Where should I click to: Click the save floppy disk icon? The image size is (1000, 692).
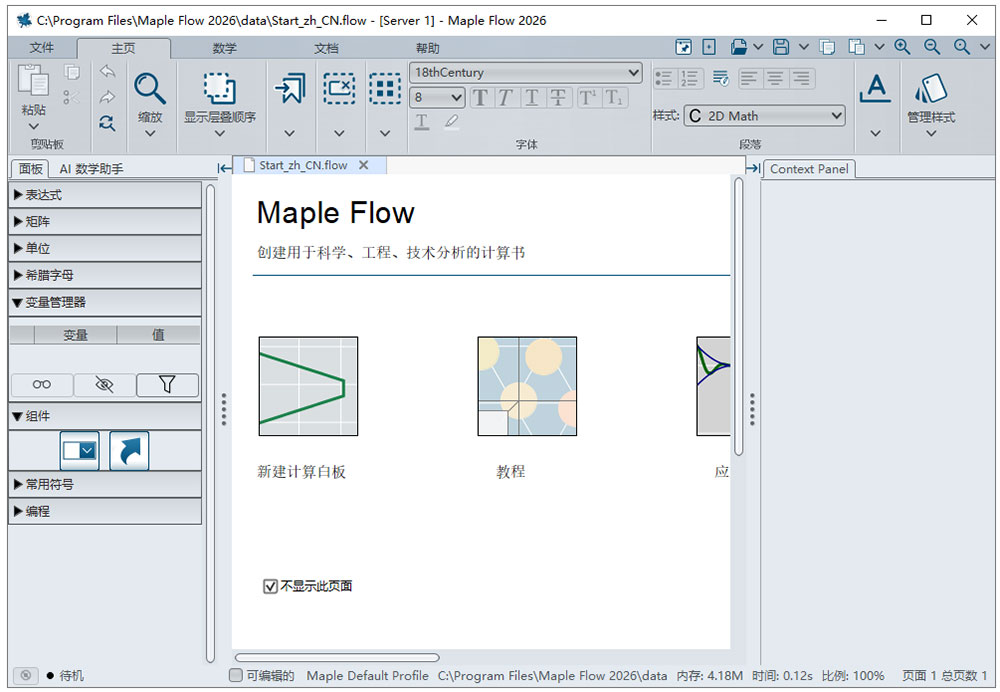781,47
